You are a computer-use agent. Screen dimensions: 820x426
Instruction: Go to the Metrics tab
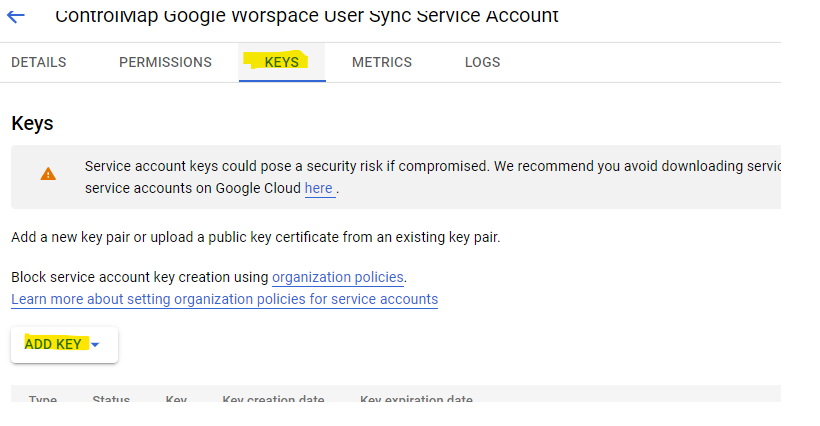click(382, 62)
